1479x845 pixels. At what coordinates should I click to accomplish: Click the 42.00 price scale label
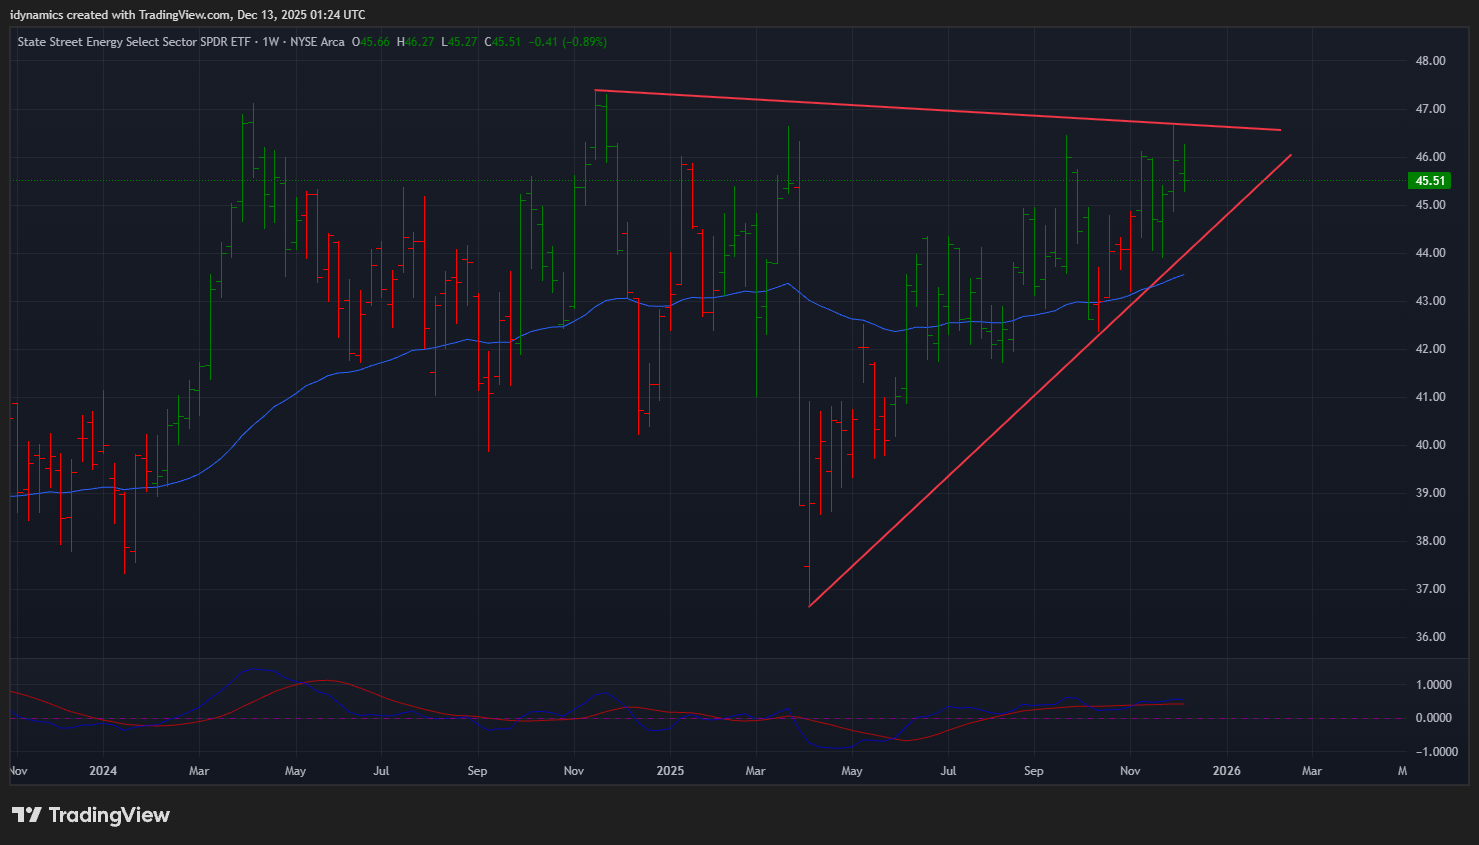1430,349
